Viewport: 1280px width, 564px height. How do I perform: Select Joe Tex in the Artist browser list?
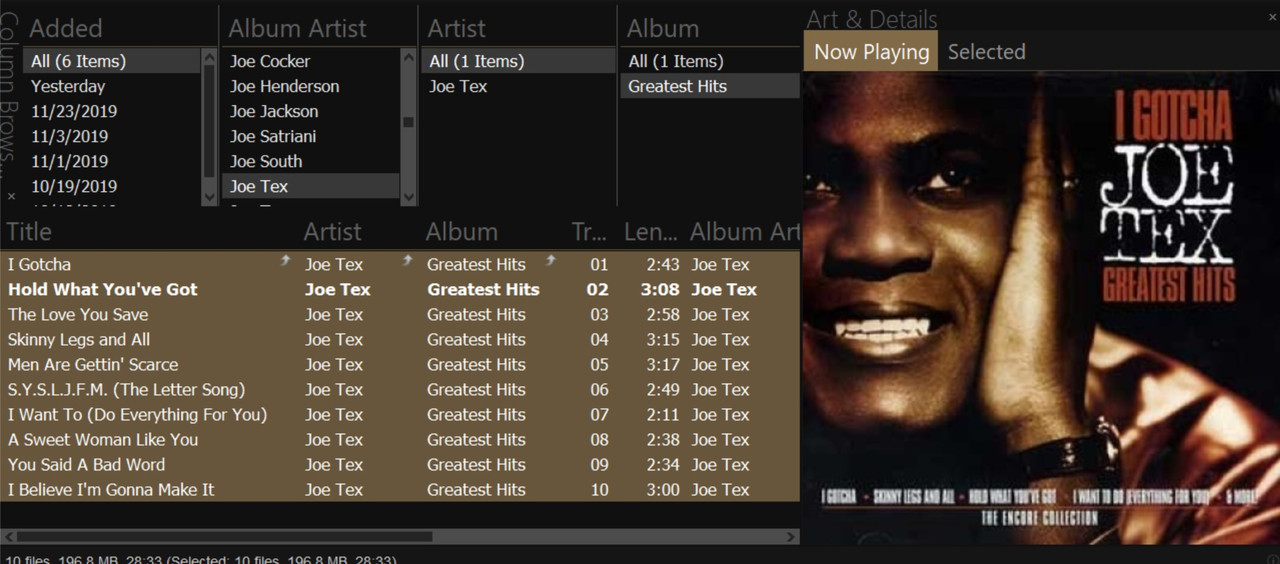(x=518, y=86)
